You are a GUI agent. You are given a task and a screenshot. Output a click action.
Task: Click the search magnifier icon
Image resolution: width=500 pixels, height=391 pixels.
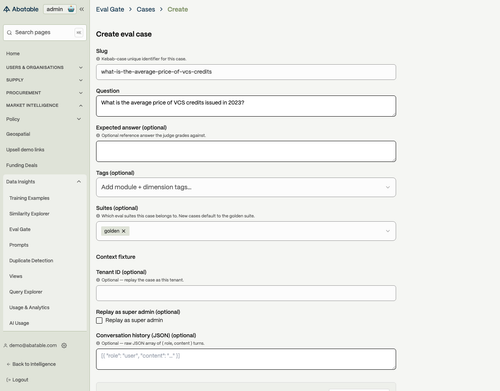point(9,33)
